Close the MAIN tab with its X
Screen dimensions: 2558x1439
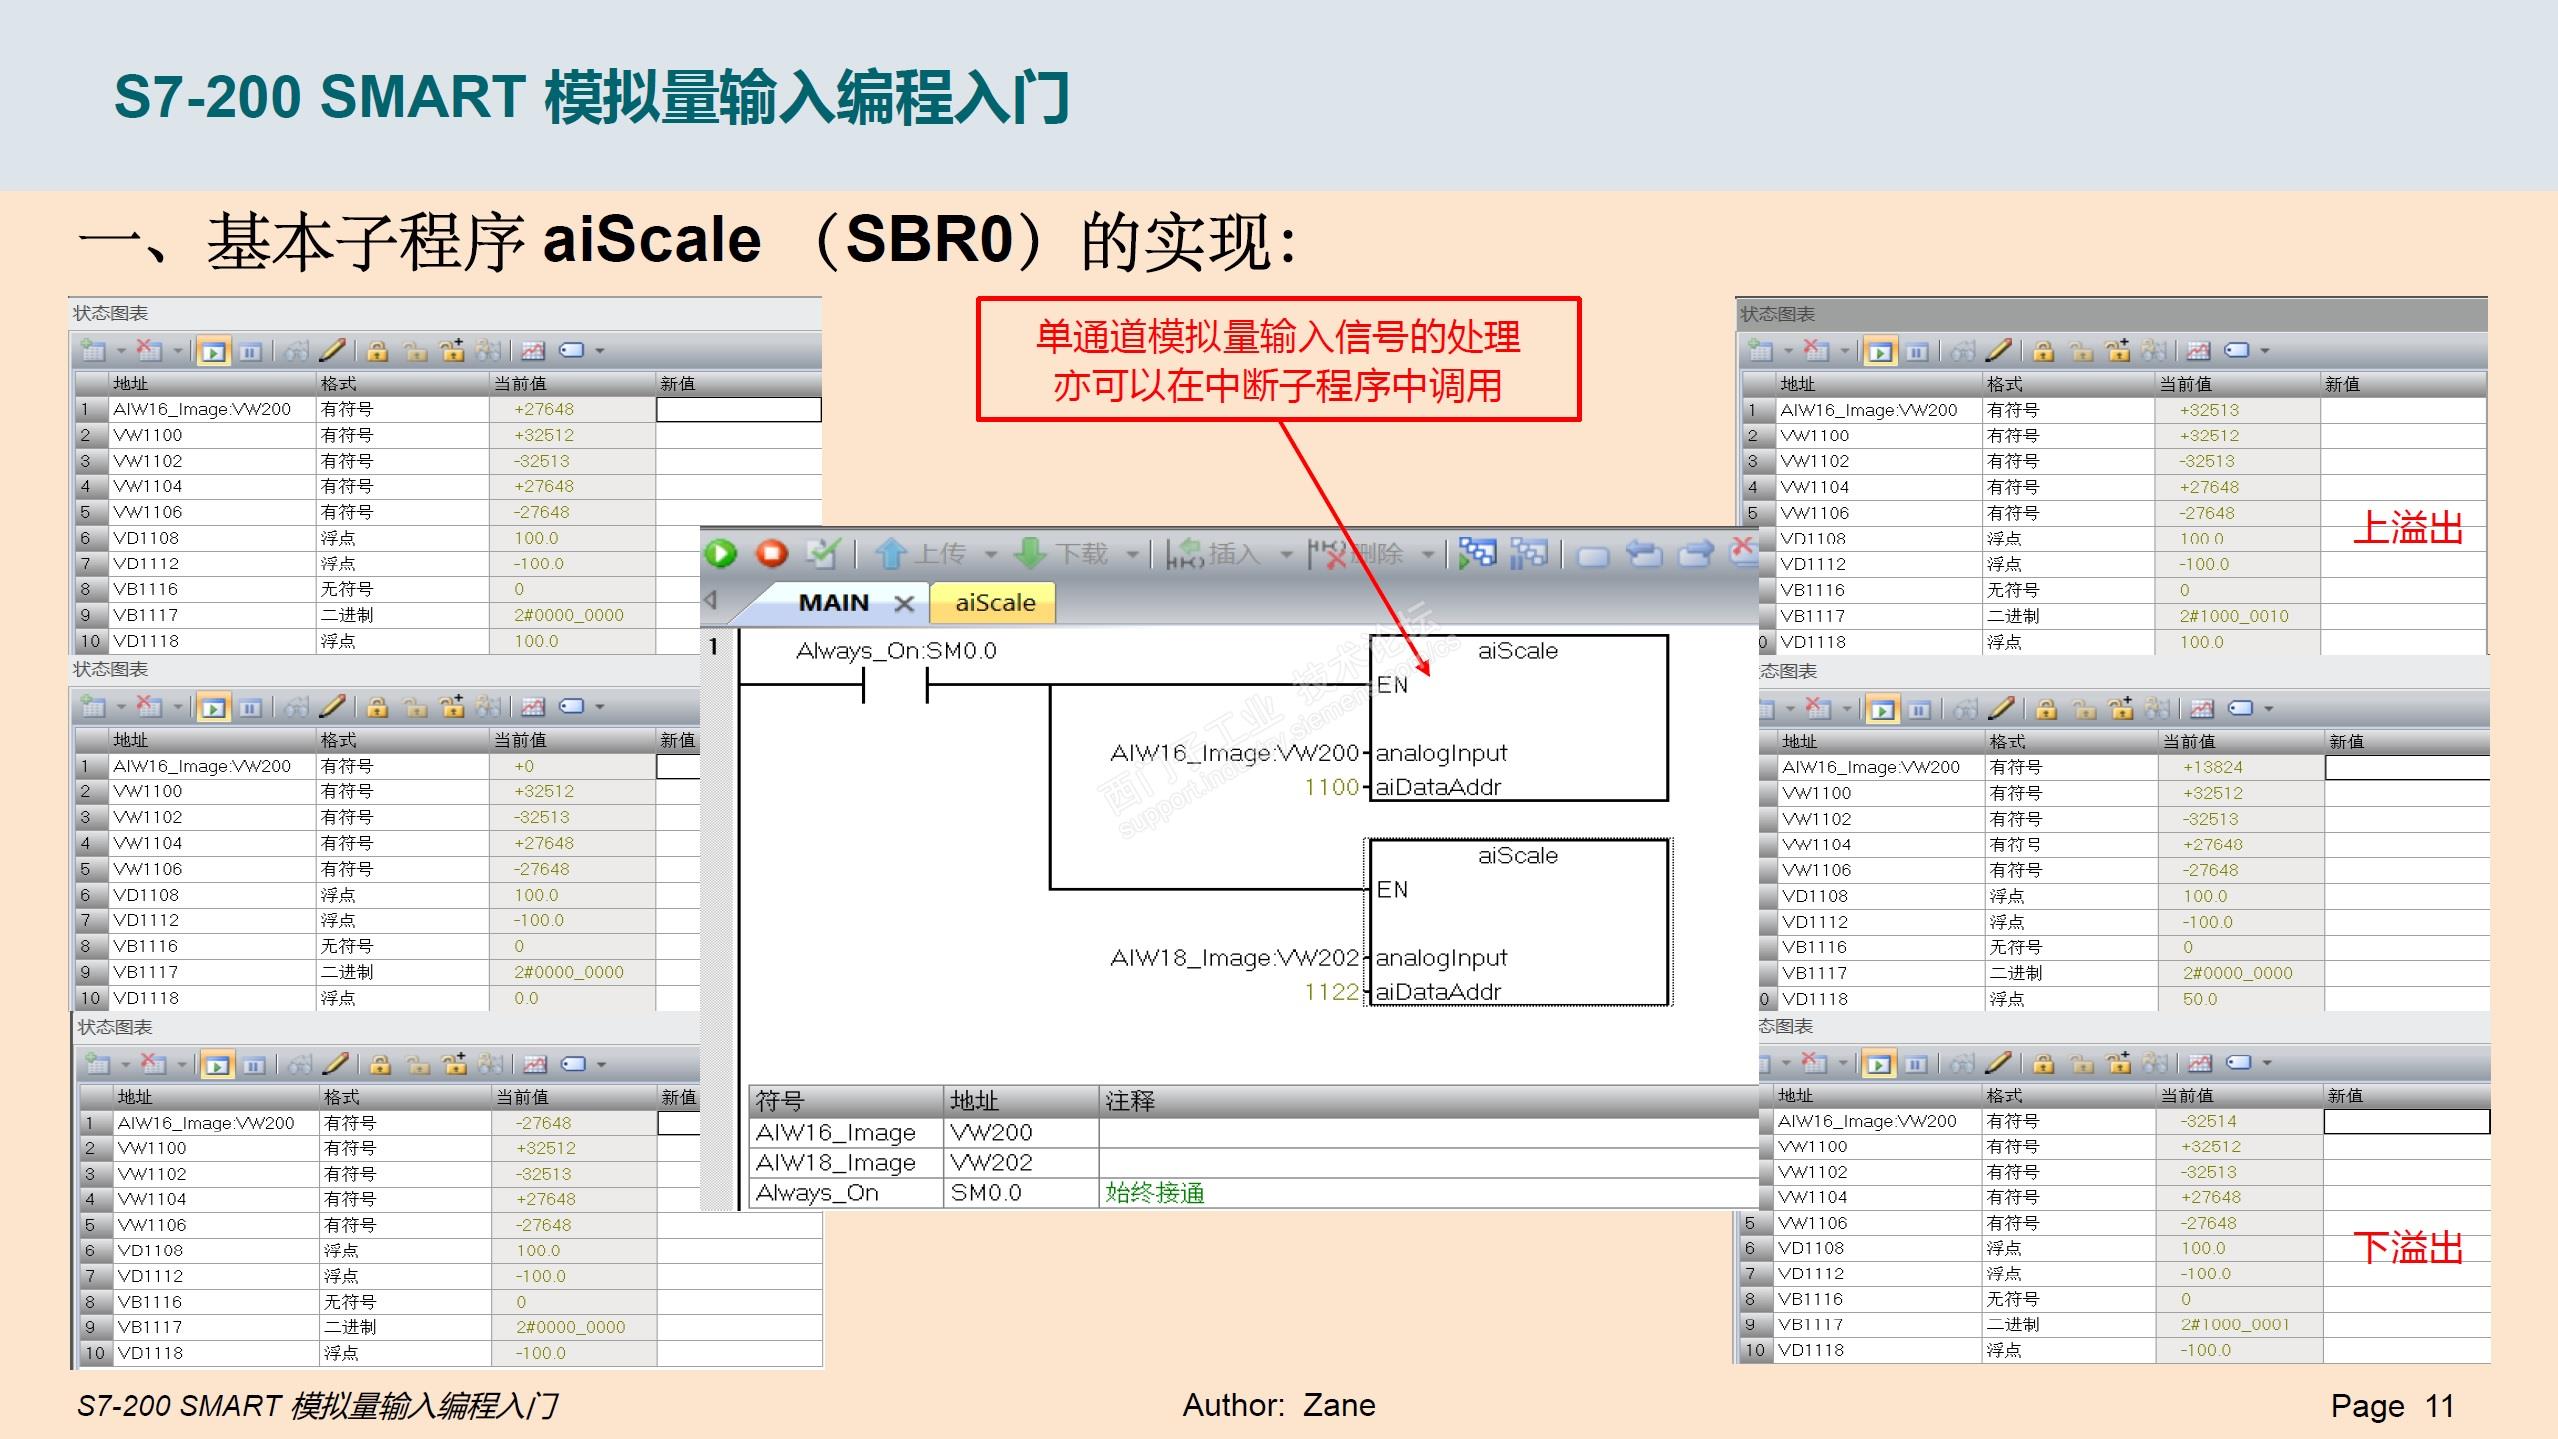click(x=904, y=604)
